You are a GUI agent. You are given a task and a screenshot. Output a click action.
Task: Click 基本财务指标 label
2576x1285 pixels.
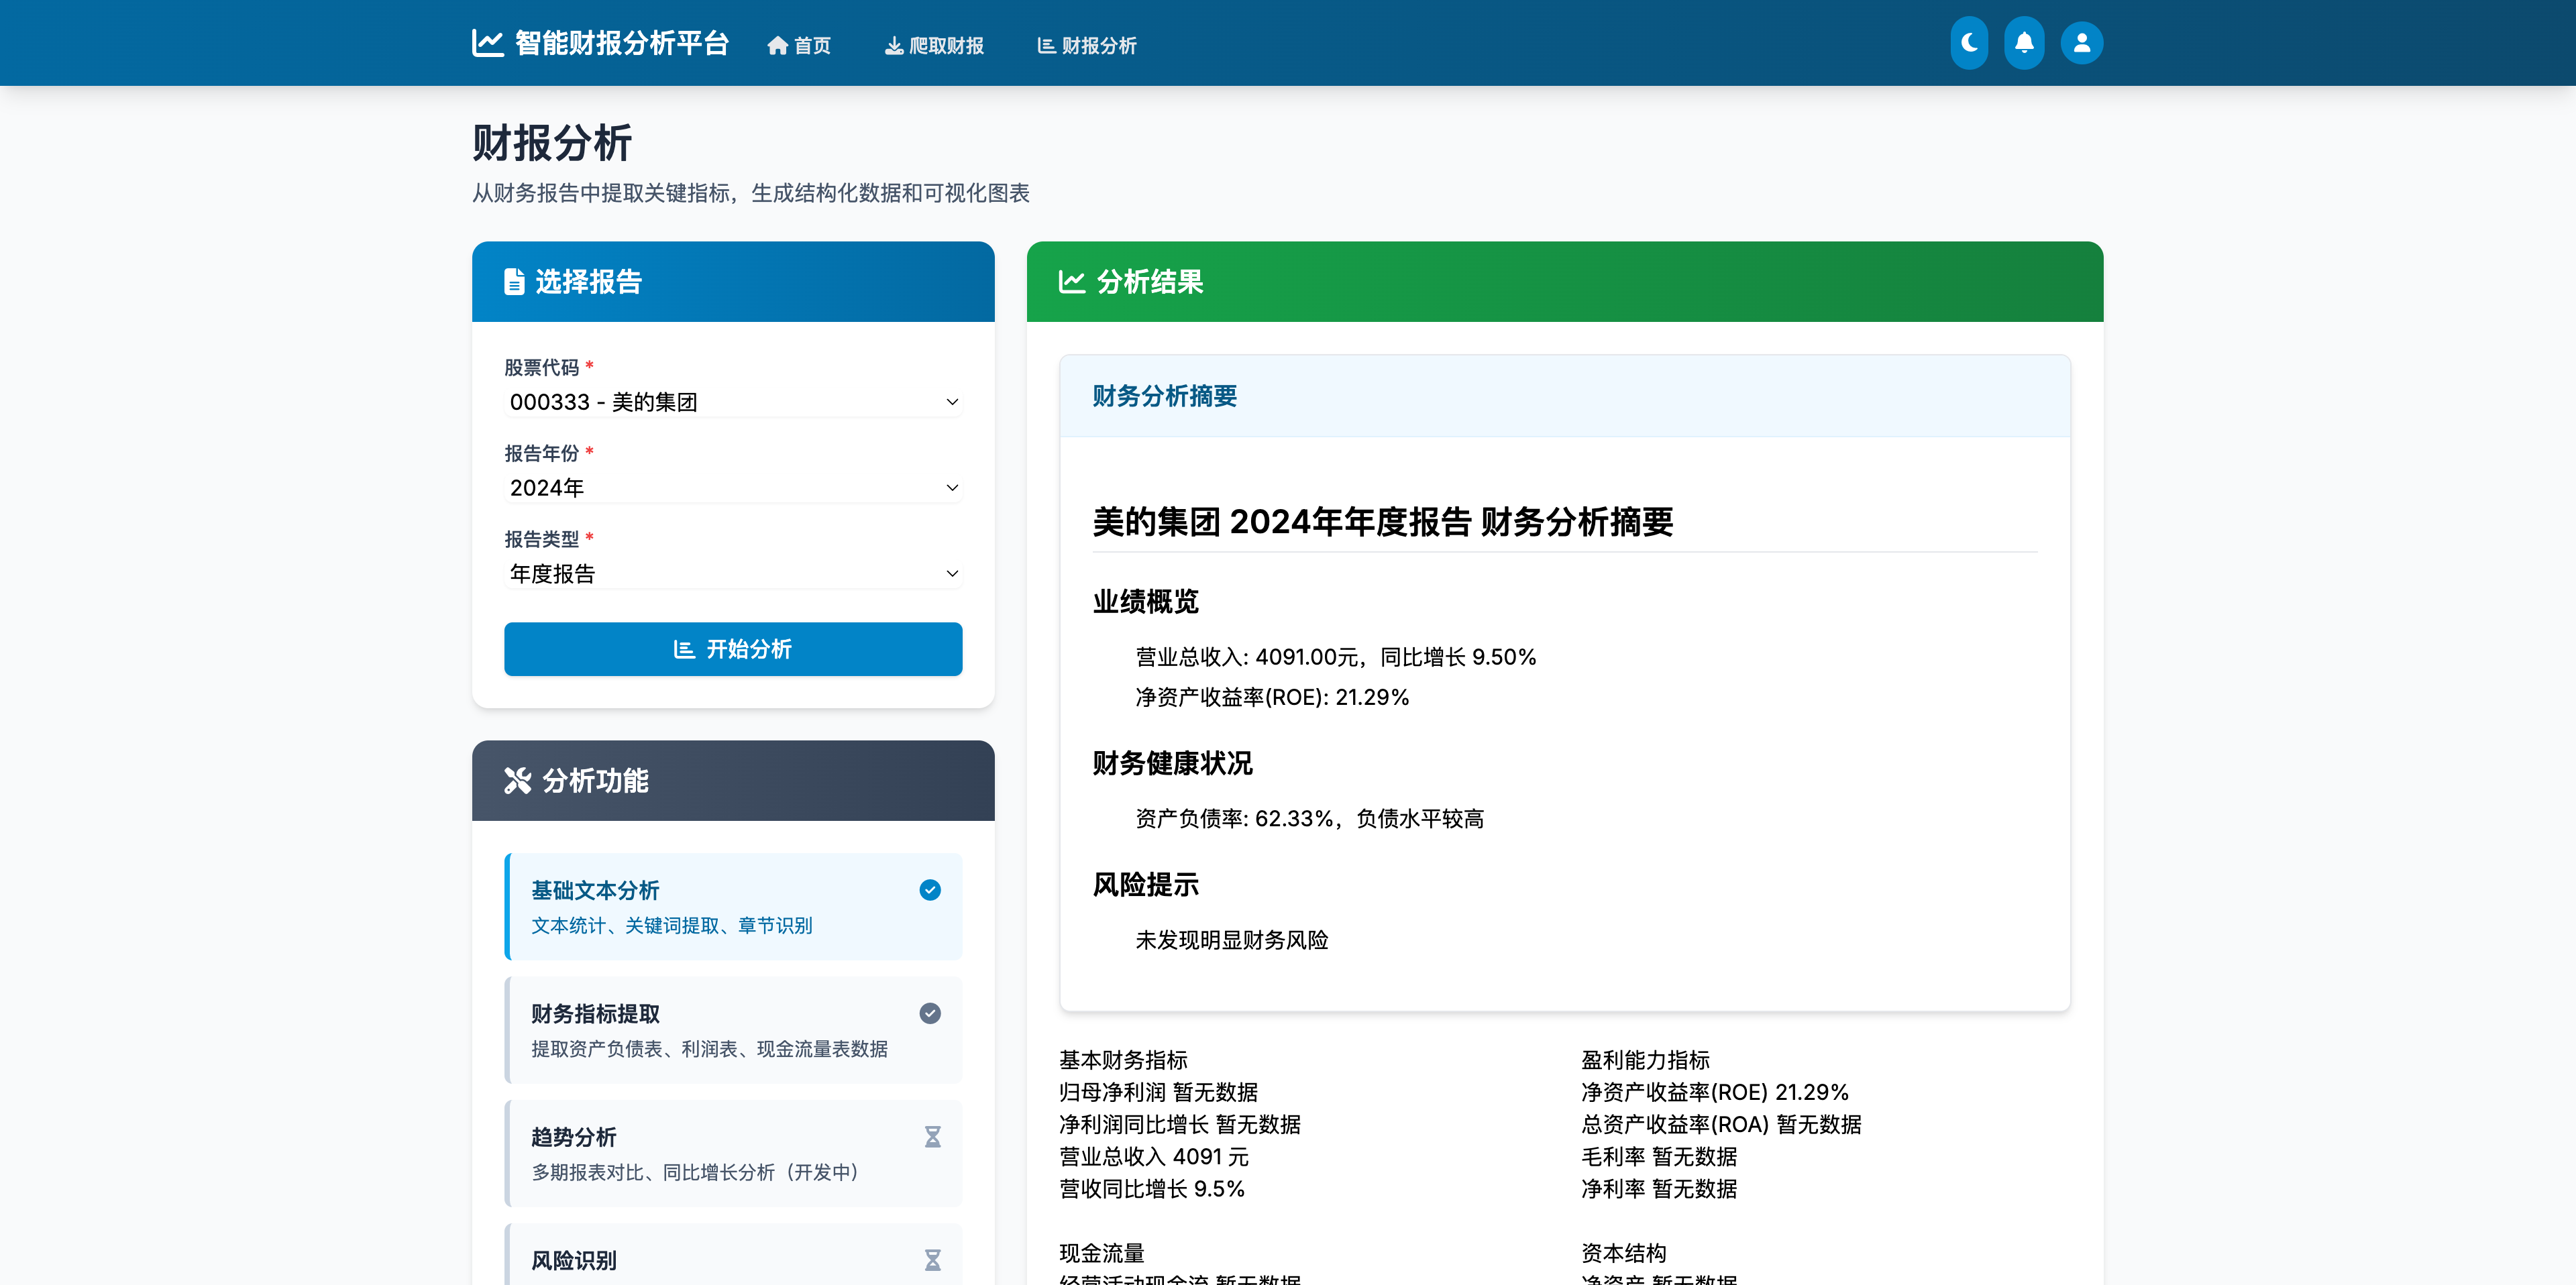tap(1123, 1060)
